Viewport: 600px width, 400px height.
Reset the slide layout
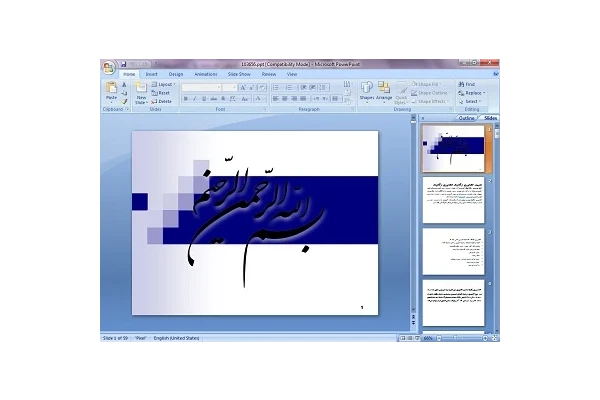point(161,93)
